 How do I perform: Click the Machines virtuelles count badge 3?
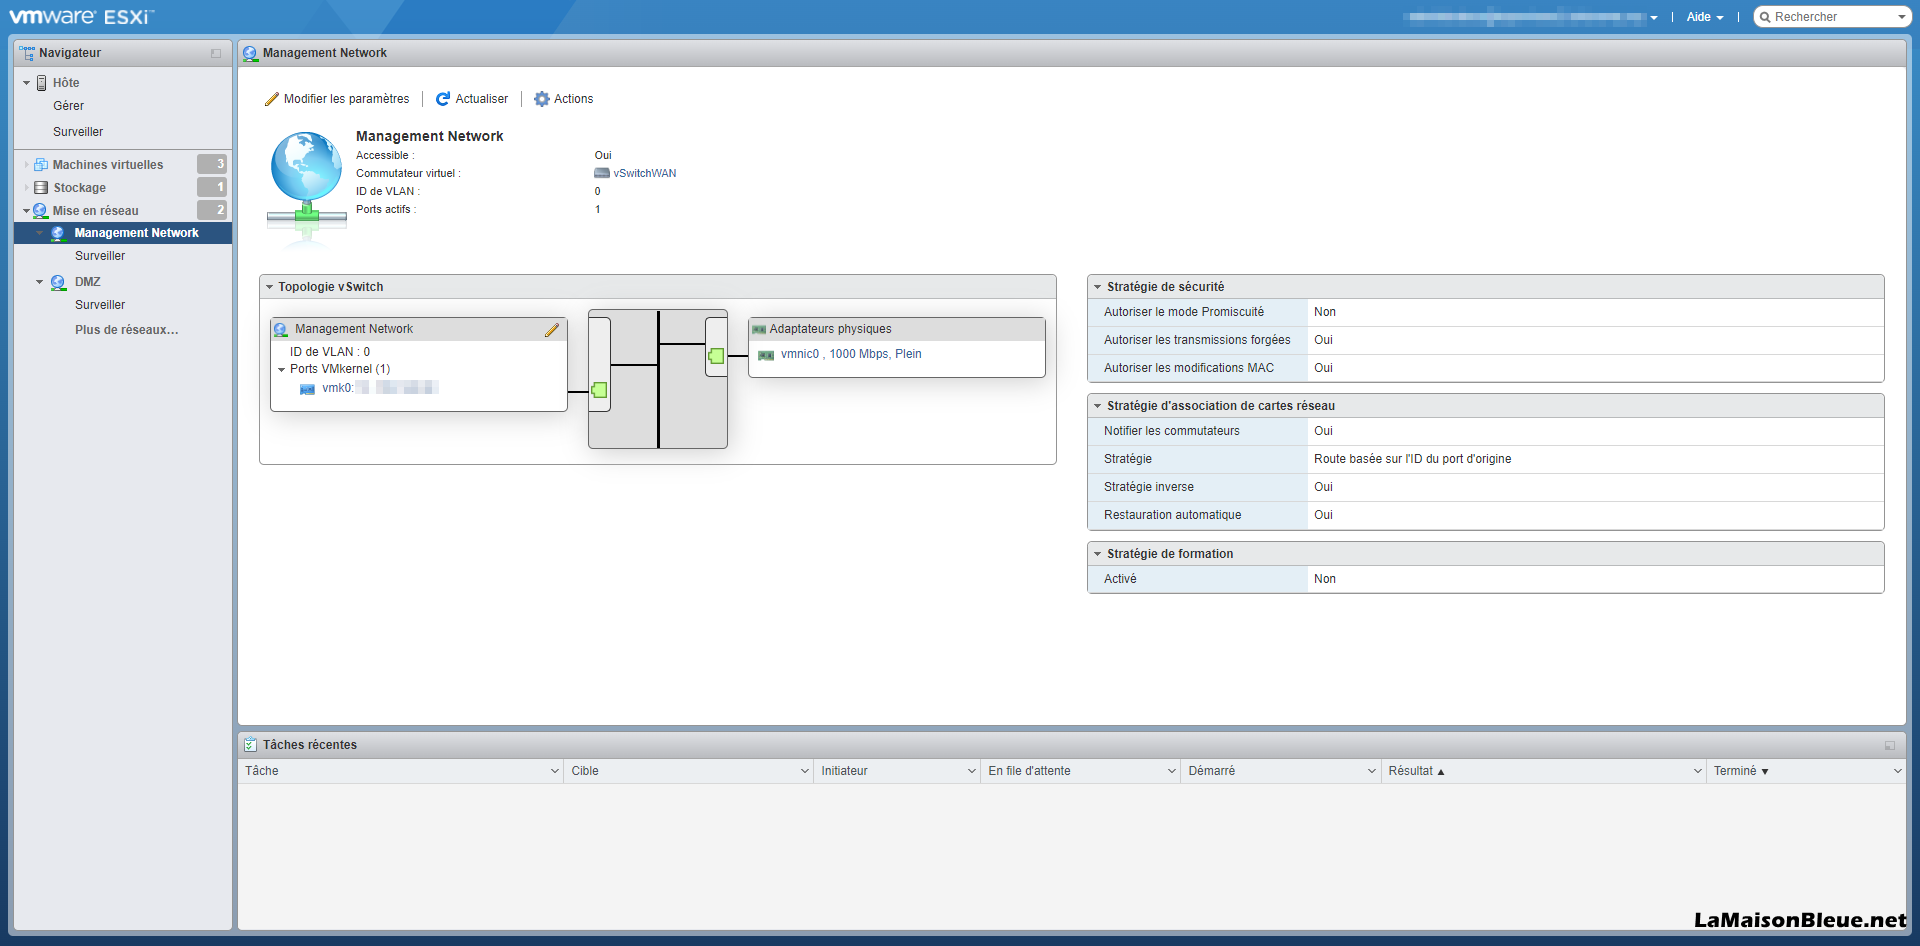pos(212,164)
